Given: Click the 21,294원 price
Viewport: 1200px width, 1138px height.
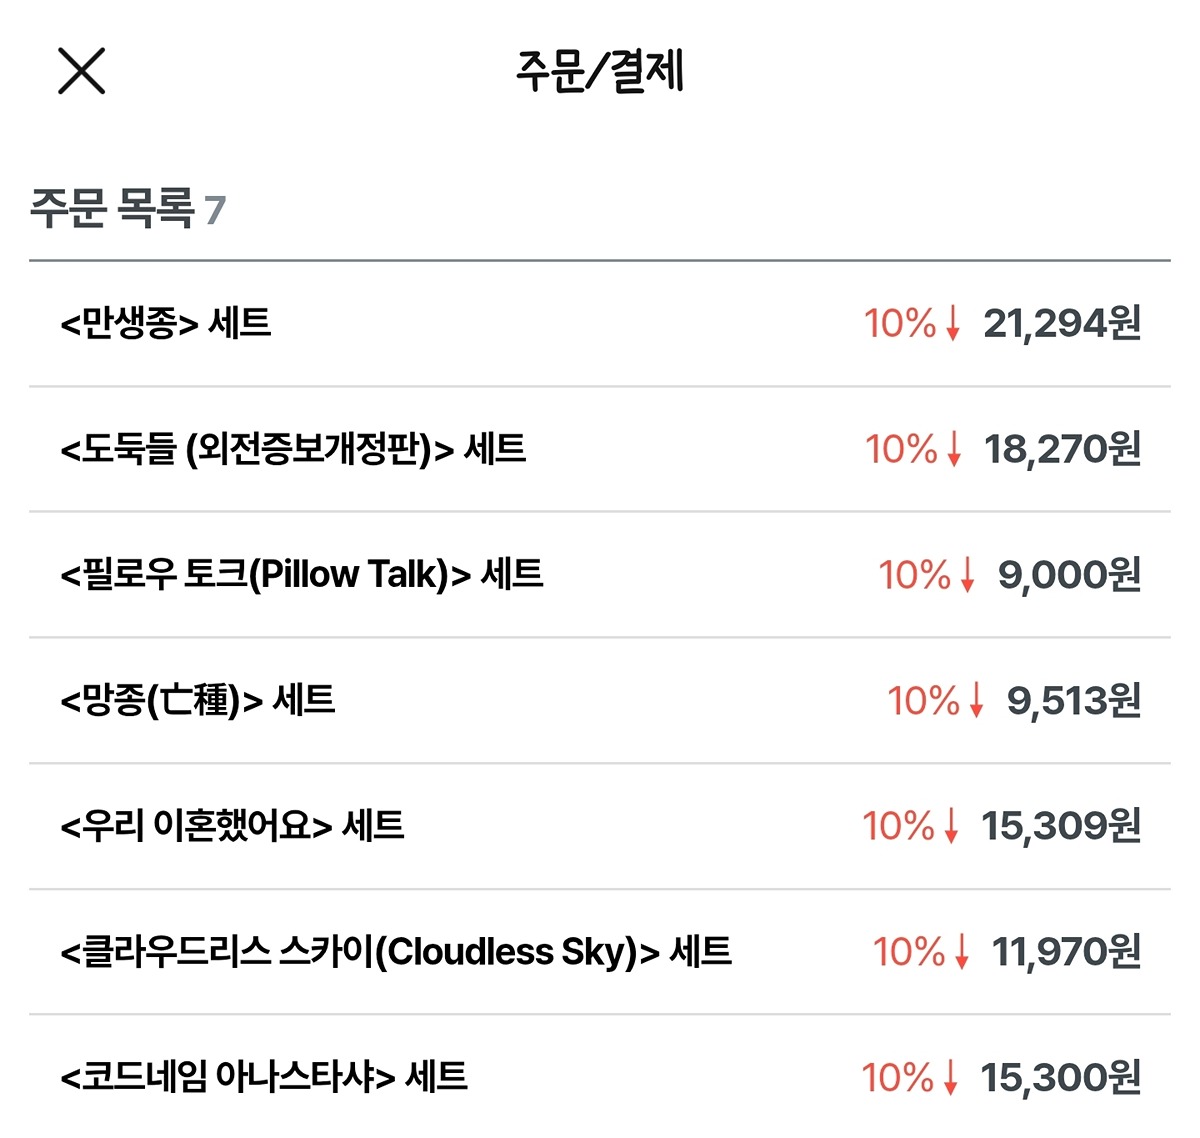Looking at the screenshot, I should click(x=1062, y=324).
